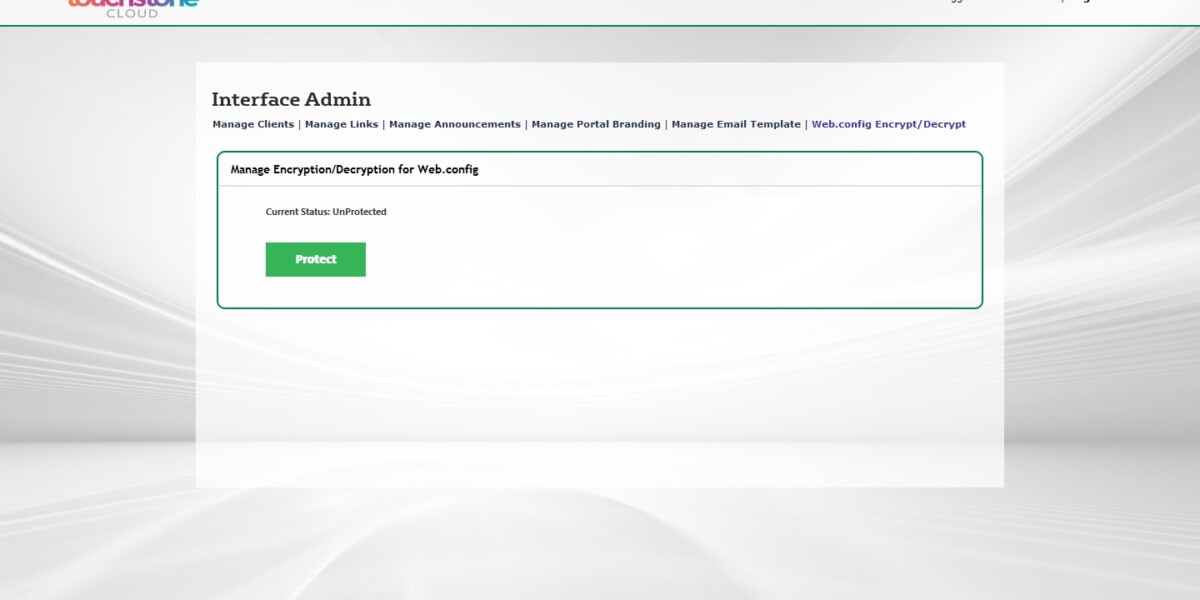This screenshot has height=600, width=1200.
Task: Encrypt the configuration using Protect
Action: 315,258
